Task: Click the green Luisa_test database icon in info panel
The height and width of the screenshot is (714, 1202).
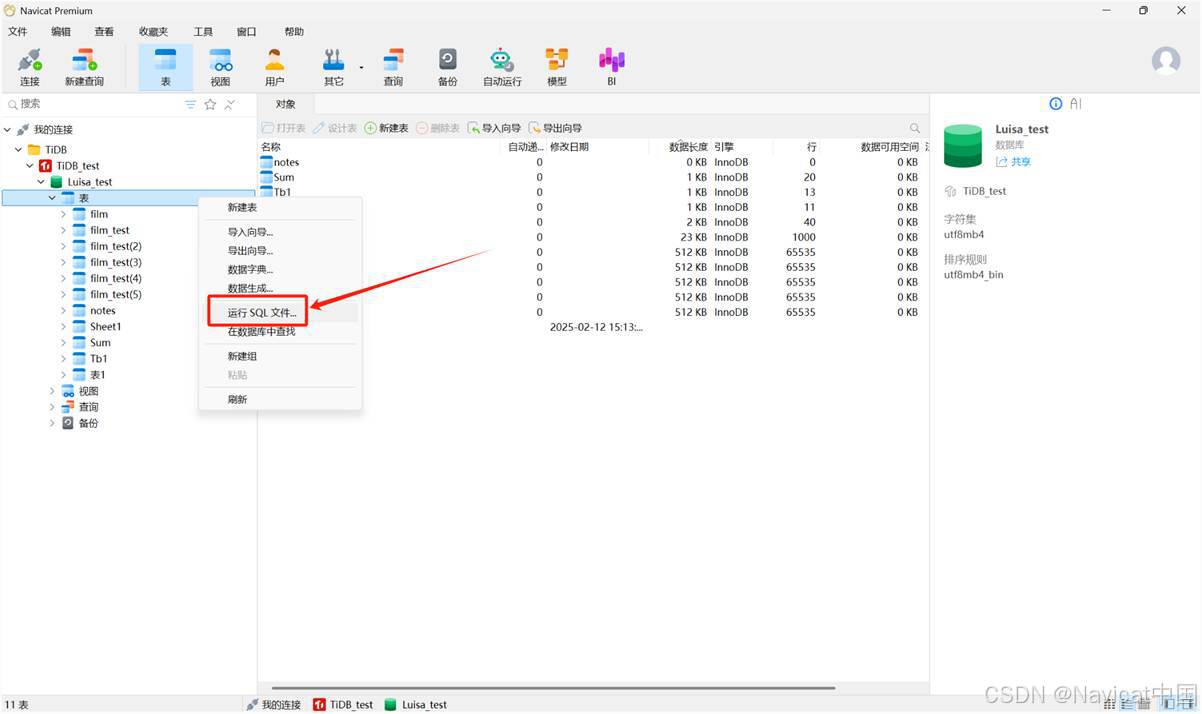Action: [964, 145]
